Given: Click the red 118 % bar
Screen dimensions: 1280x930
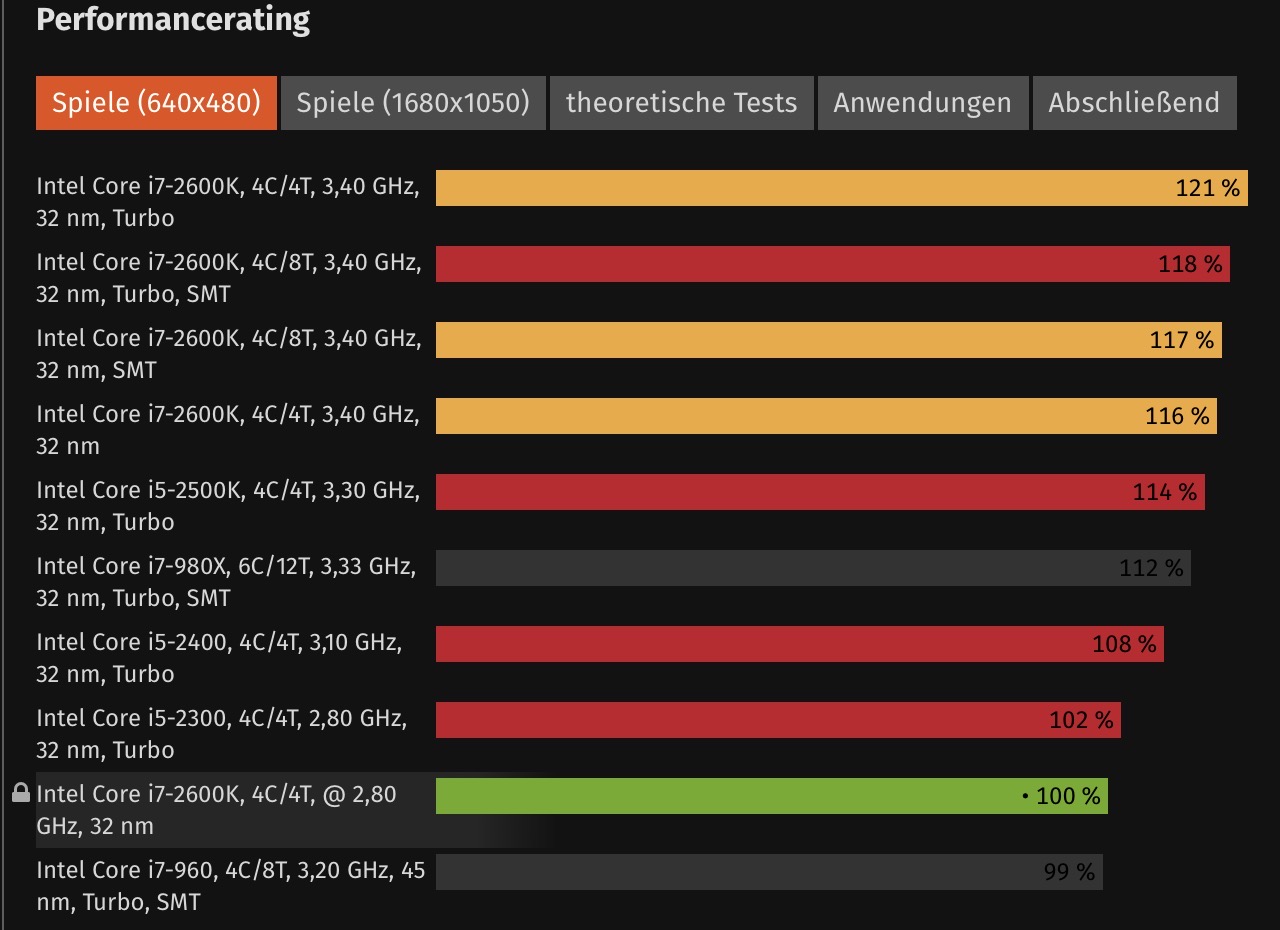Looking at the screenshot, I should pyautogui.click(x=833, y=264).
